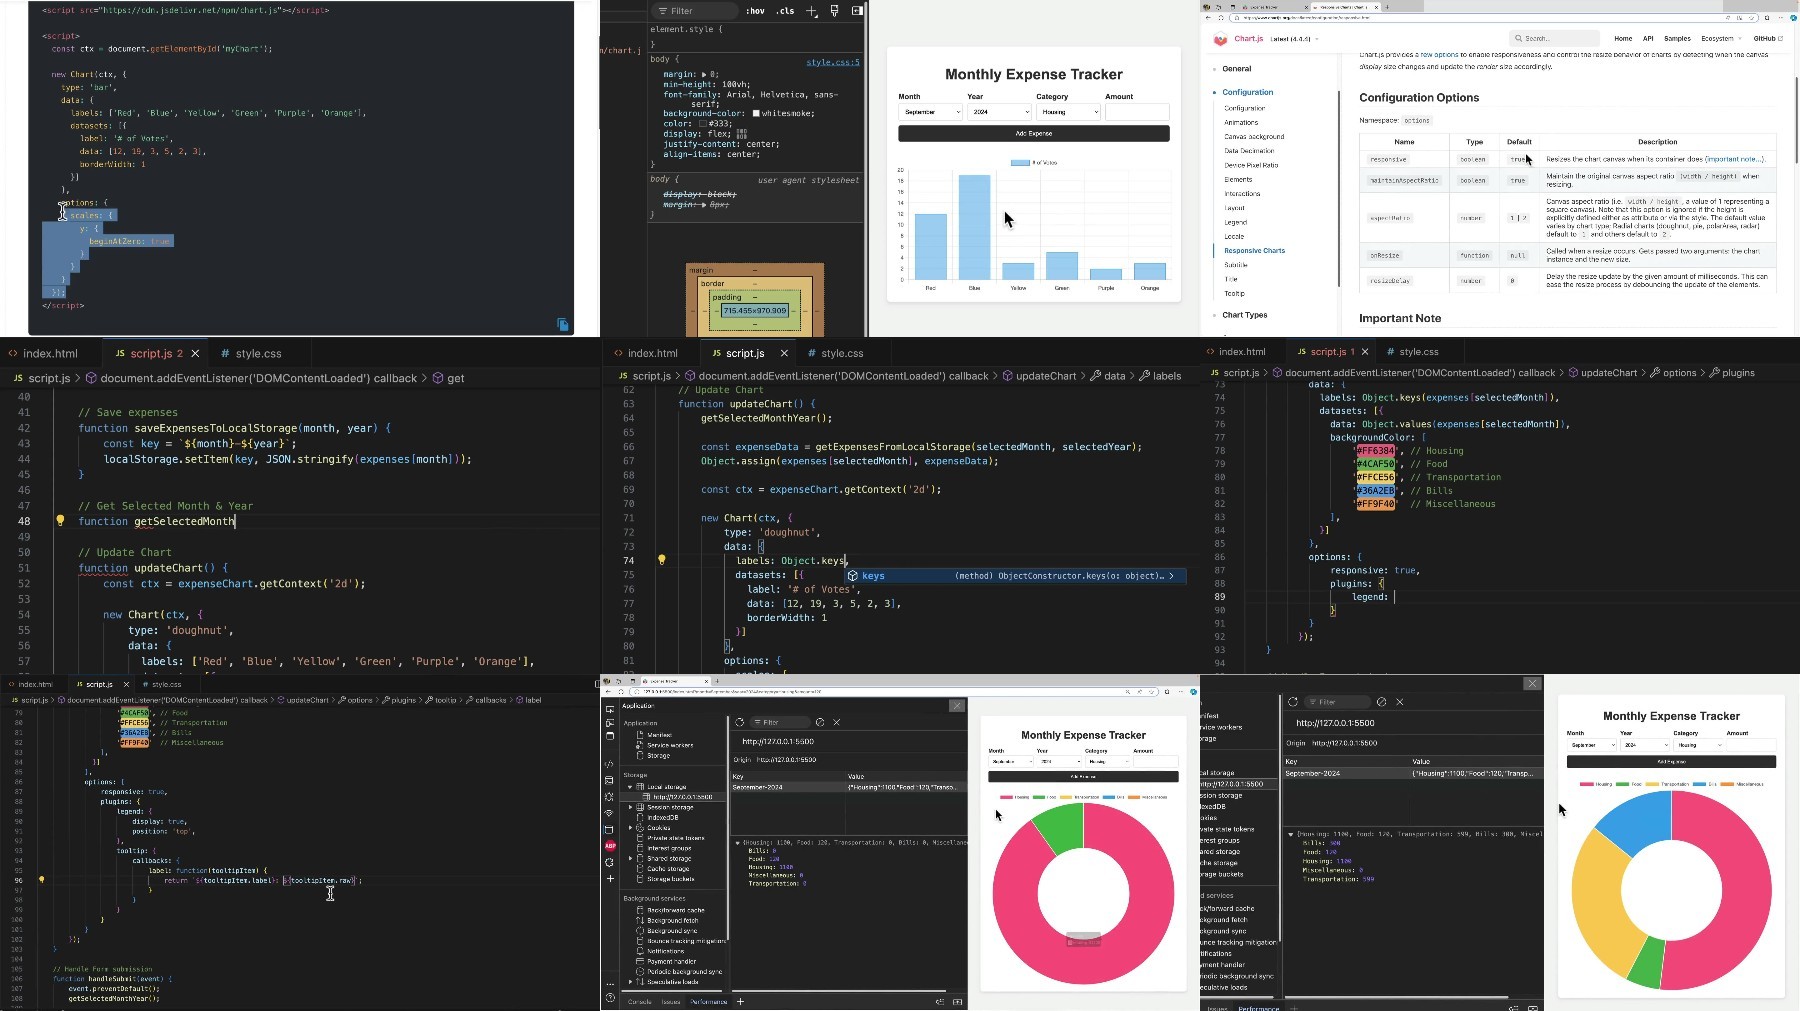Expand the Cookies tree node

(x=630, y=828)
